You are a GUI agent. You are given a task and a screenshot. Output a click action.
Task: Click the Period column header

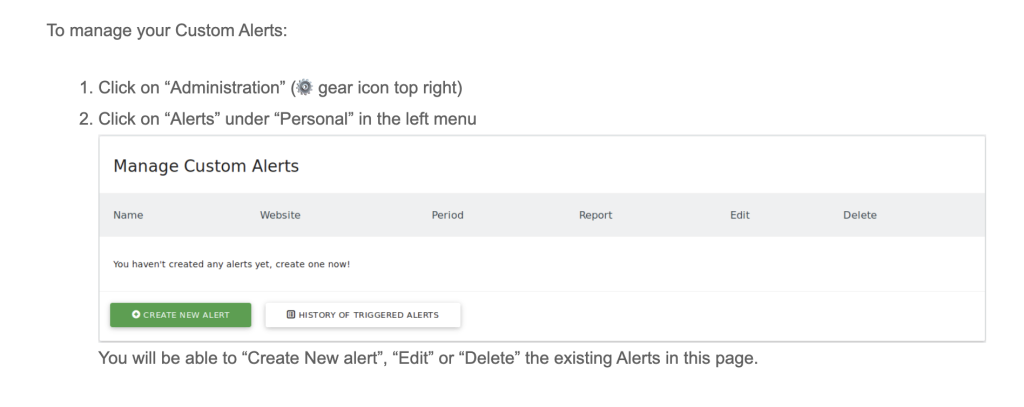click(x=447, y=215)
